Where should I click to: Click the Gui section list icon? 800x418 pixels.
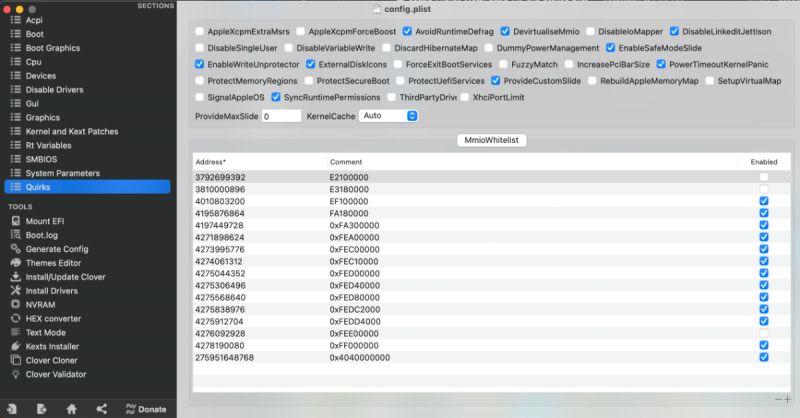point(16,103)
